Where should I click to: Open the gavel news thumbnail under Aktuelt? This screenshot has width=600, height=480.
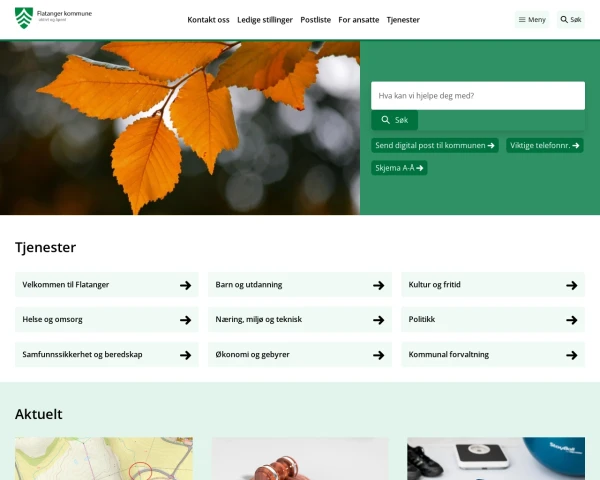point(300,459)
